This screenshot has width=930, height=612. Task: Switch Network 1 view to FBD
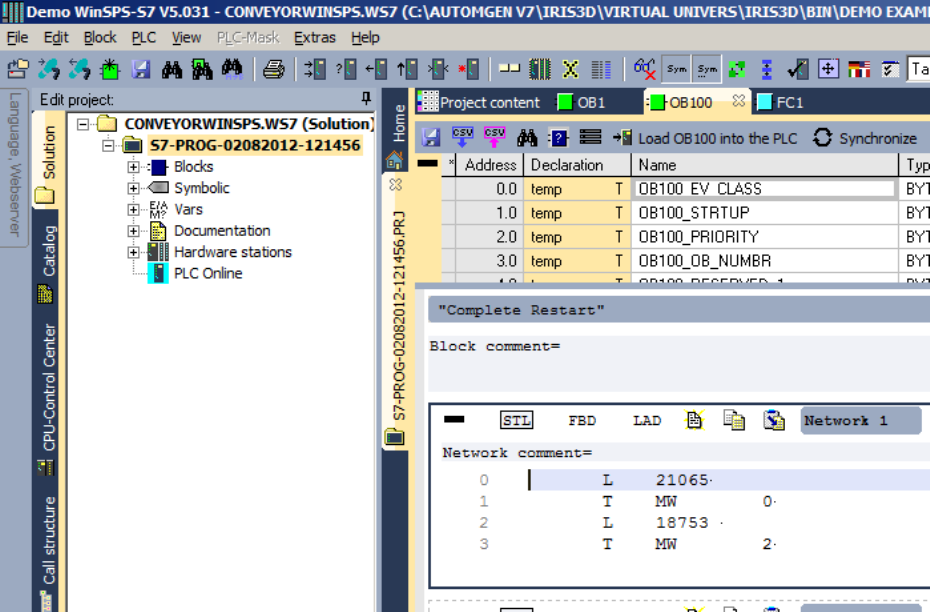[x=582, y=421]
